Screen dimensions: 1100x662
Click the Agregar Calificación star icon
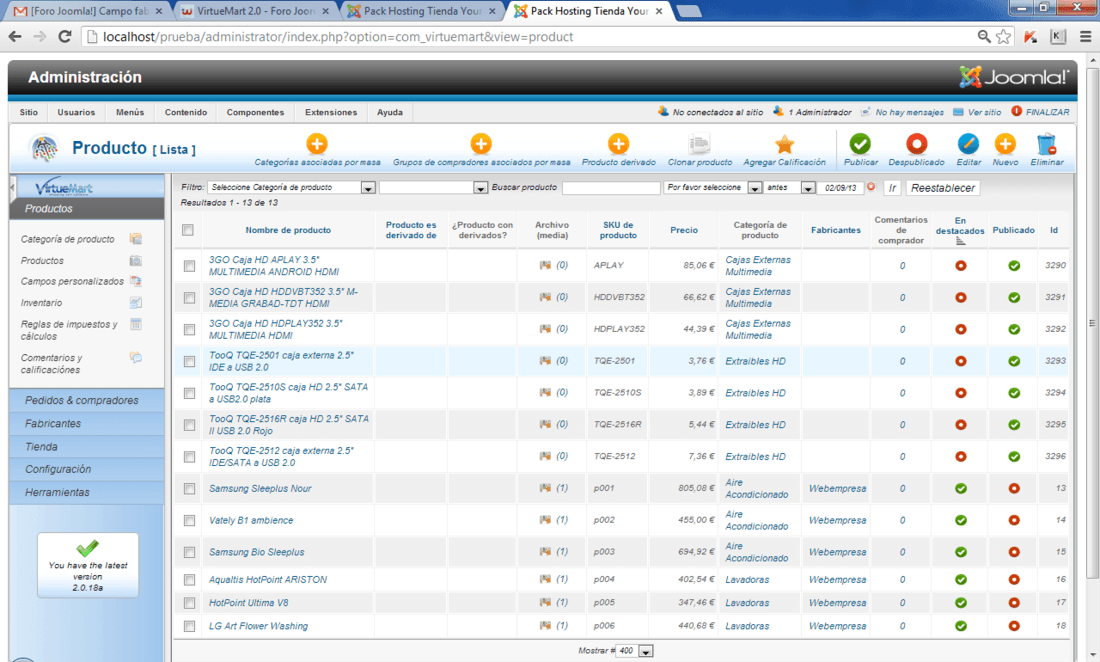(x=784, y=144)
